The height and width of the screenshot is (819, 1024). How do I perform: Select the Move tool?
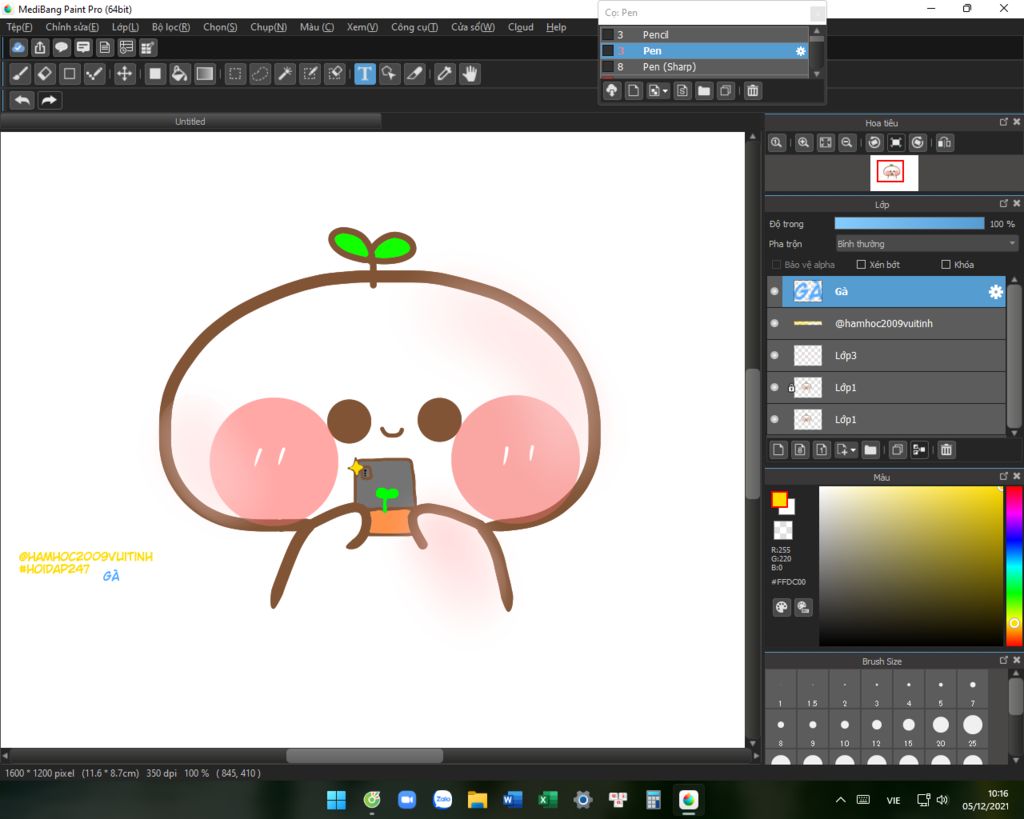tap(124, 74)
